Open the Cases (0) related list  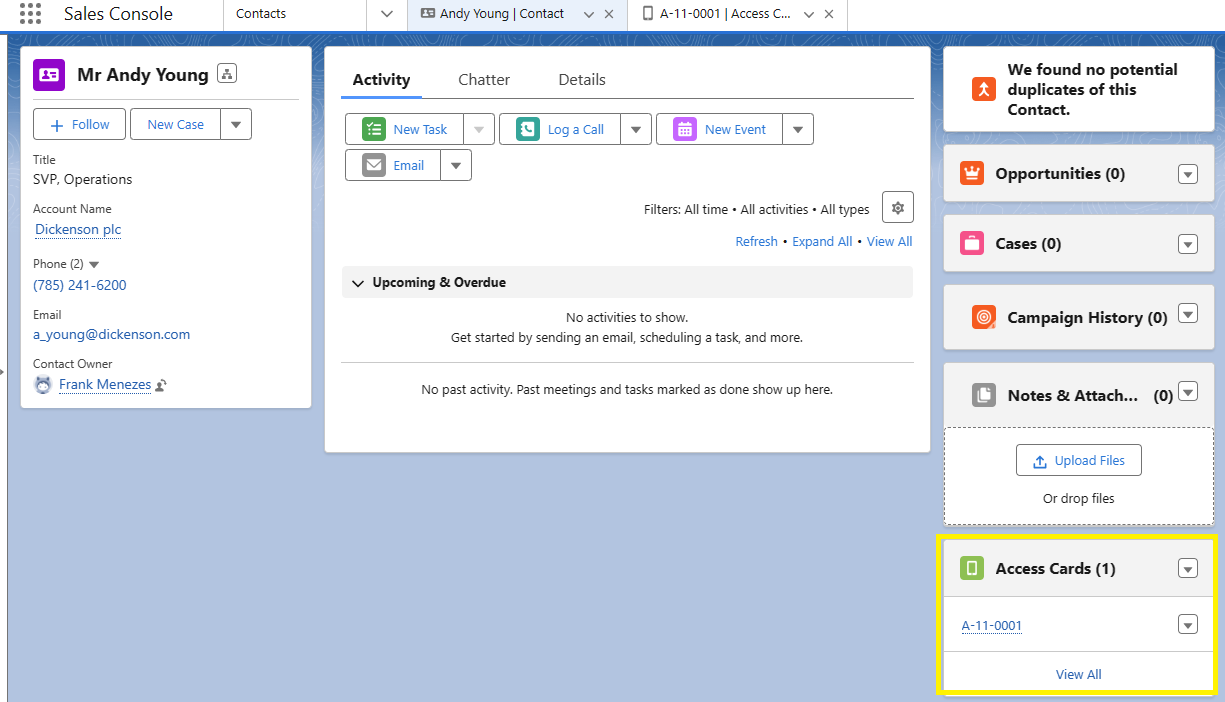1029,243
